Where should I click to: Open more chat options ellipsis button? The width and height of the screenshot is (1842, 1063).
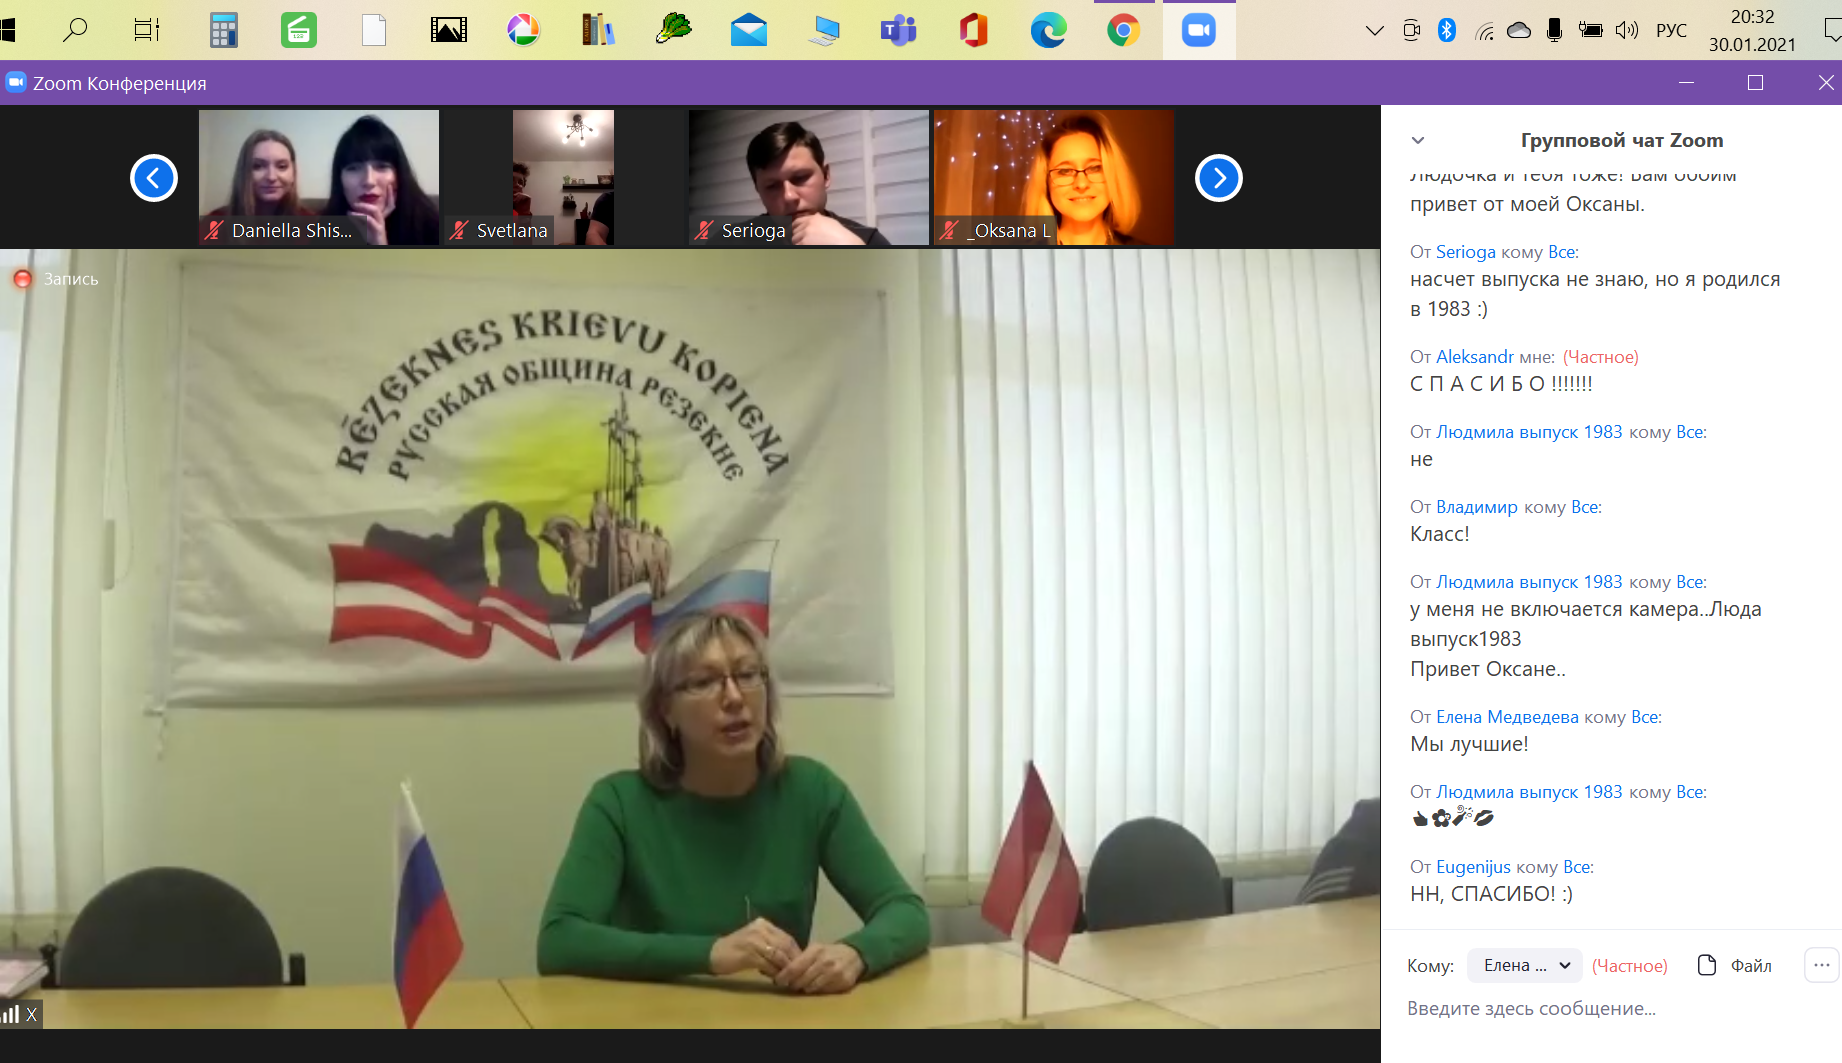point(1821,965)
